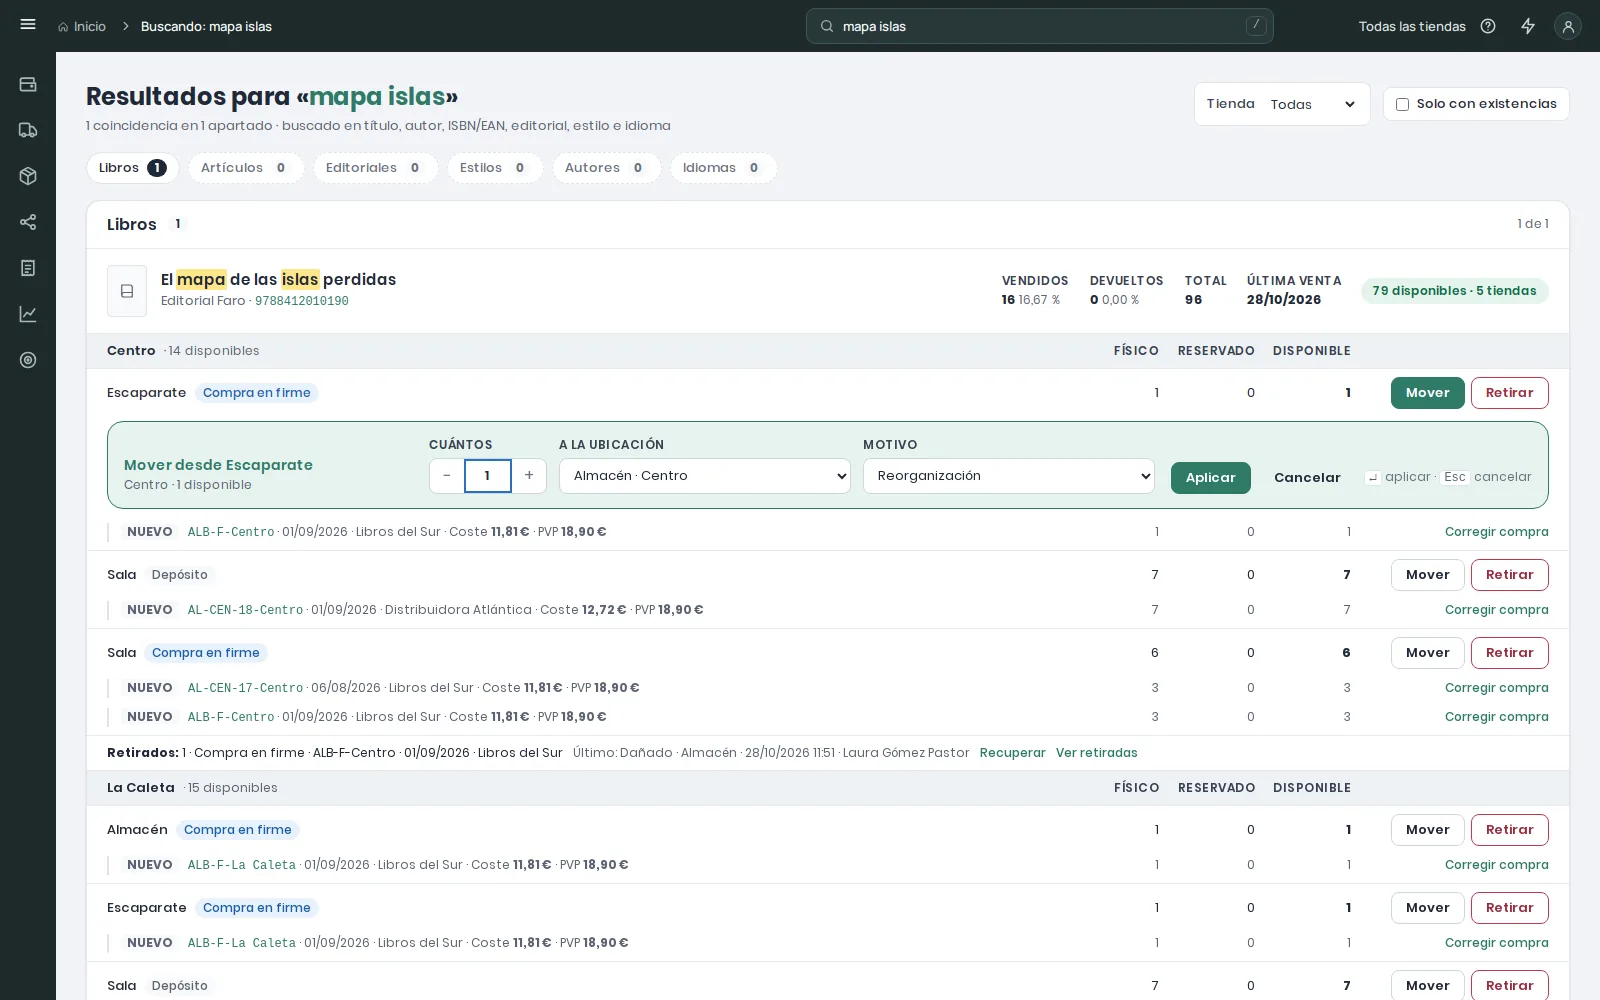Screen dimensions: 1600x1000
Task: Click Mover on Centro Sala Depósito row
Action: pos(1427,575)
